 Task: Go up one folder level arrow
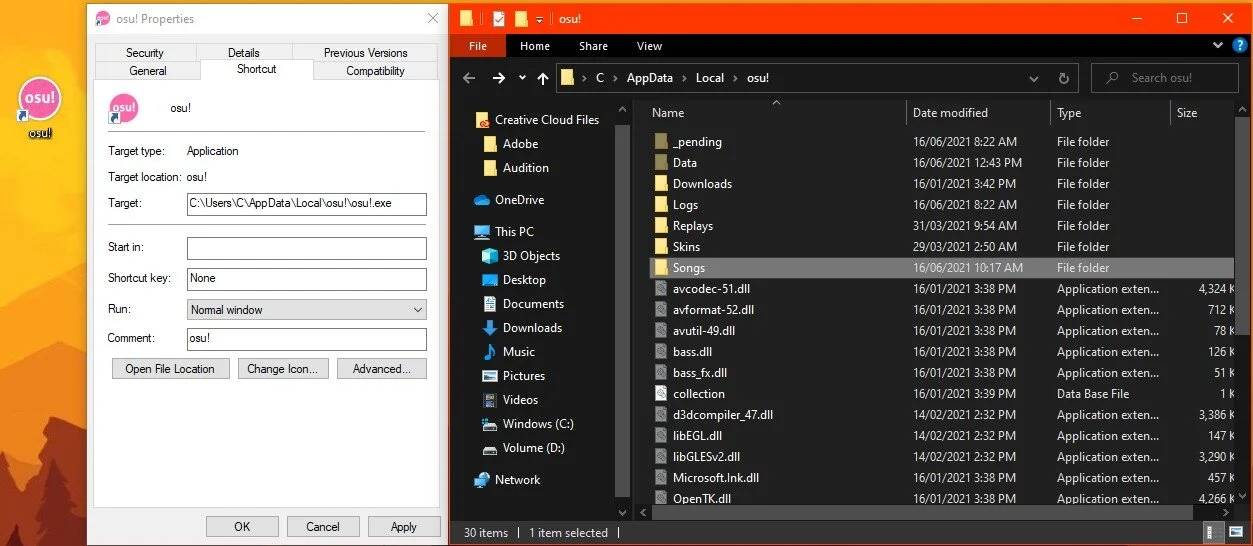(x=543, y=77)
